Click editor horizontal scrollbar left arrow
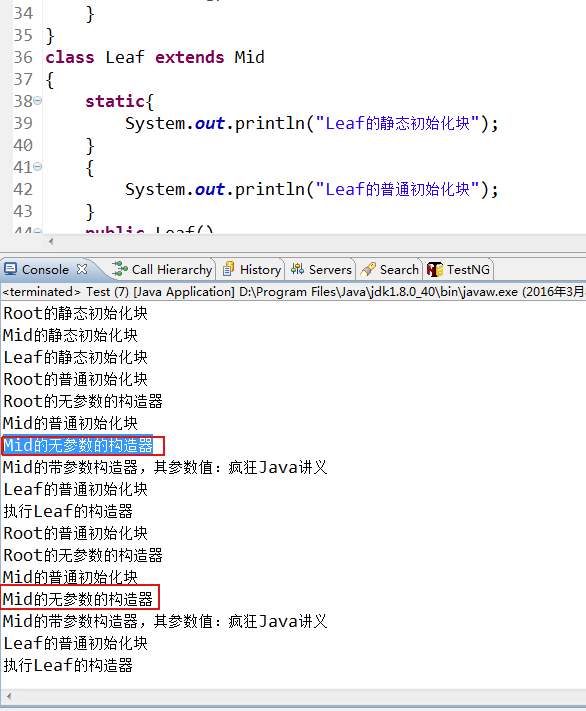The width and height of the screenshot is (586, 711). [x=51, y=241]
